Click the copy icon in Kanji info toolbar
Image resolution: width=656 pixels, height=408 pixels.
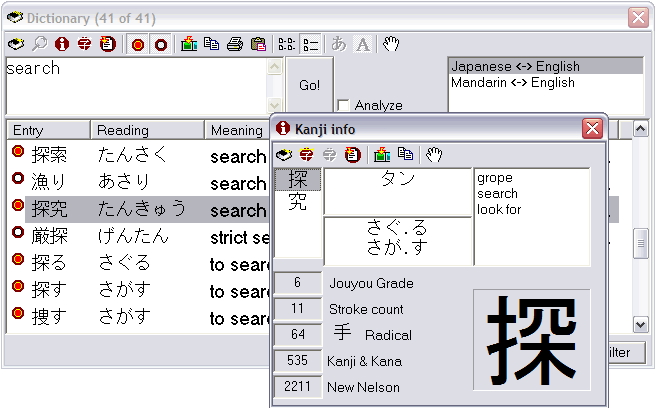pyautogui.click(x=405, y=154)
